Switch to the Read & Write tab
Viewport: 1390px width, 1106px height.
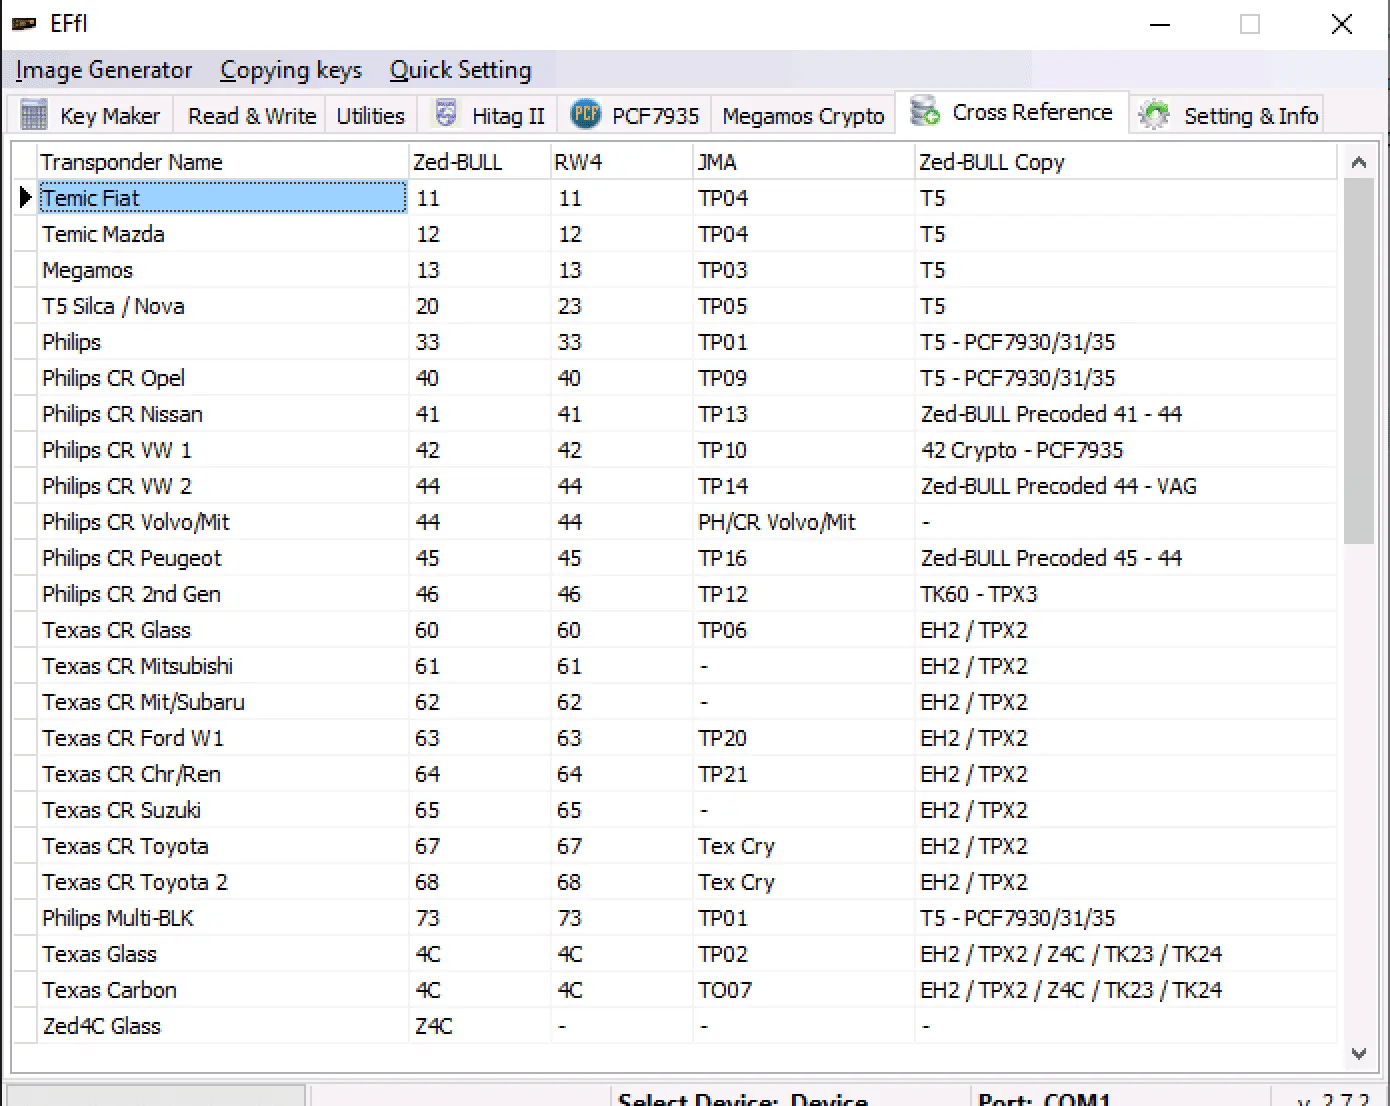[x=252, y=115]
